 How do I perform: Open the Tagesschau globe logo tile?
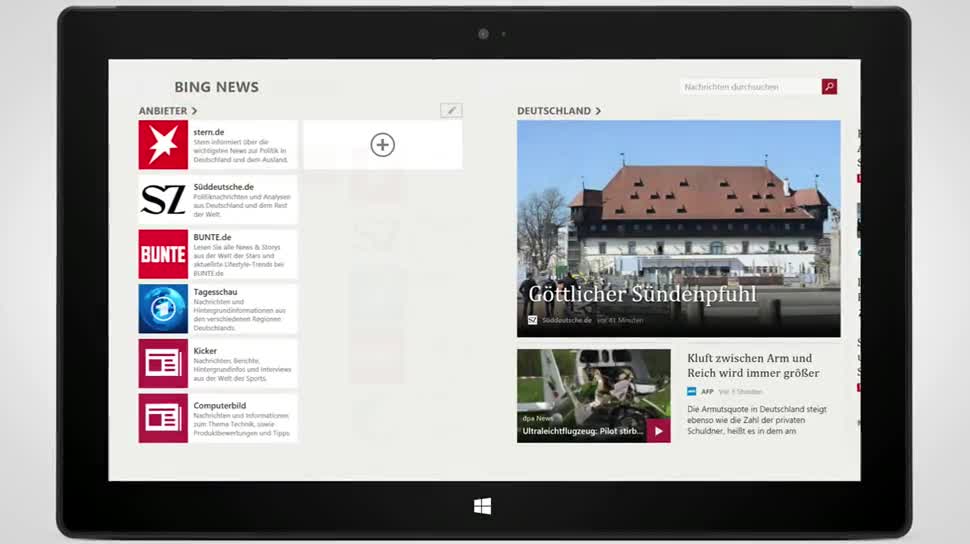(x=163, y=309)
